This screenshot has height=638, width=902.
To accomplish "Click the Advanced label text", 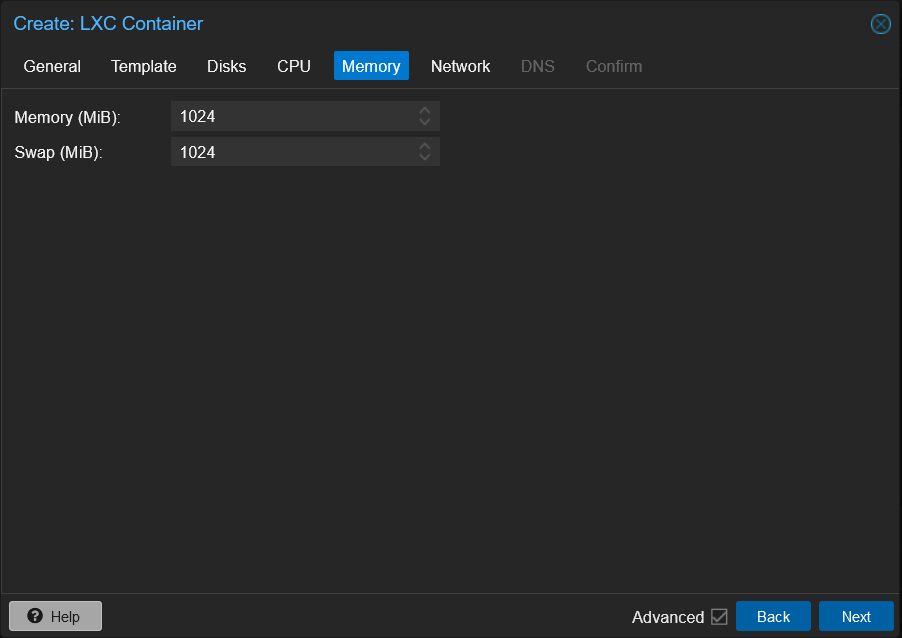I will pos(670,616).
